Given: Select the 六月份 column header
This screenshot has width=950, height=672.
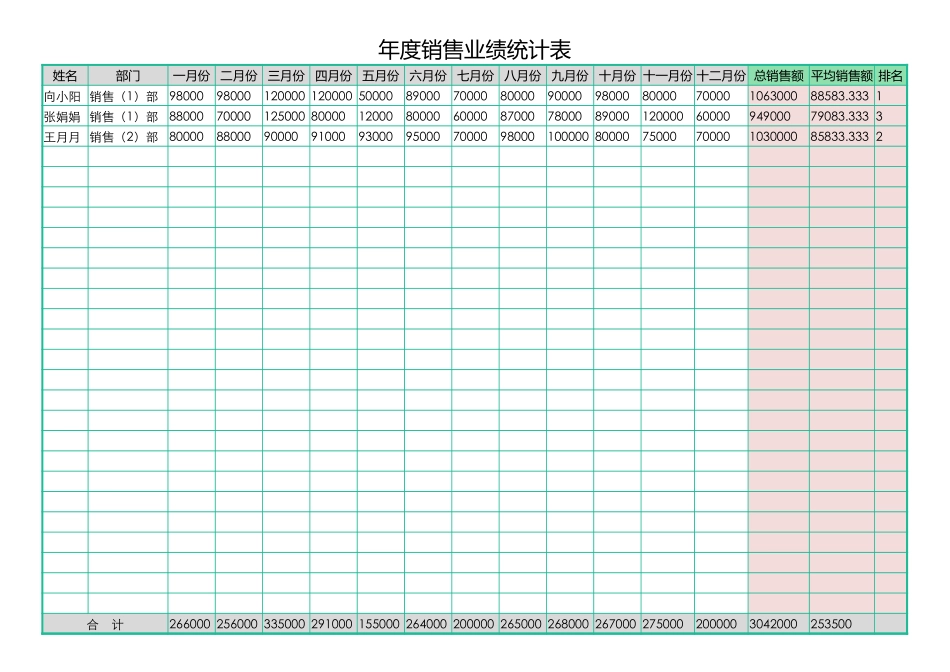Looking at the screenshot, I should point(428,76).
